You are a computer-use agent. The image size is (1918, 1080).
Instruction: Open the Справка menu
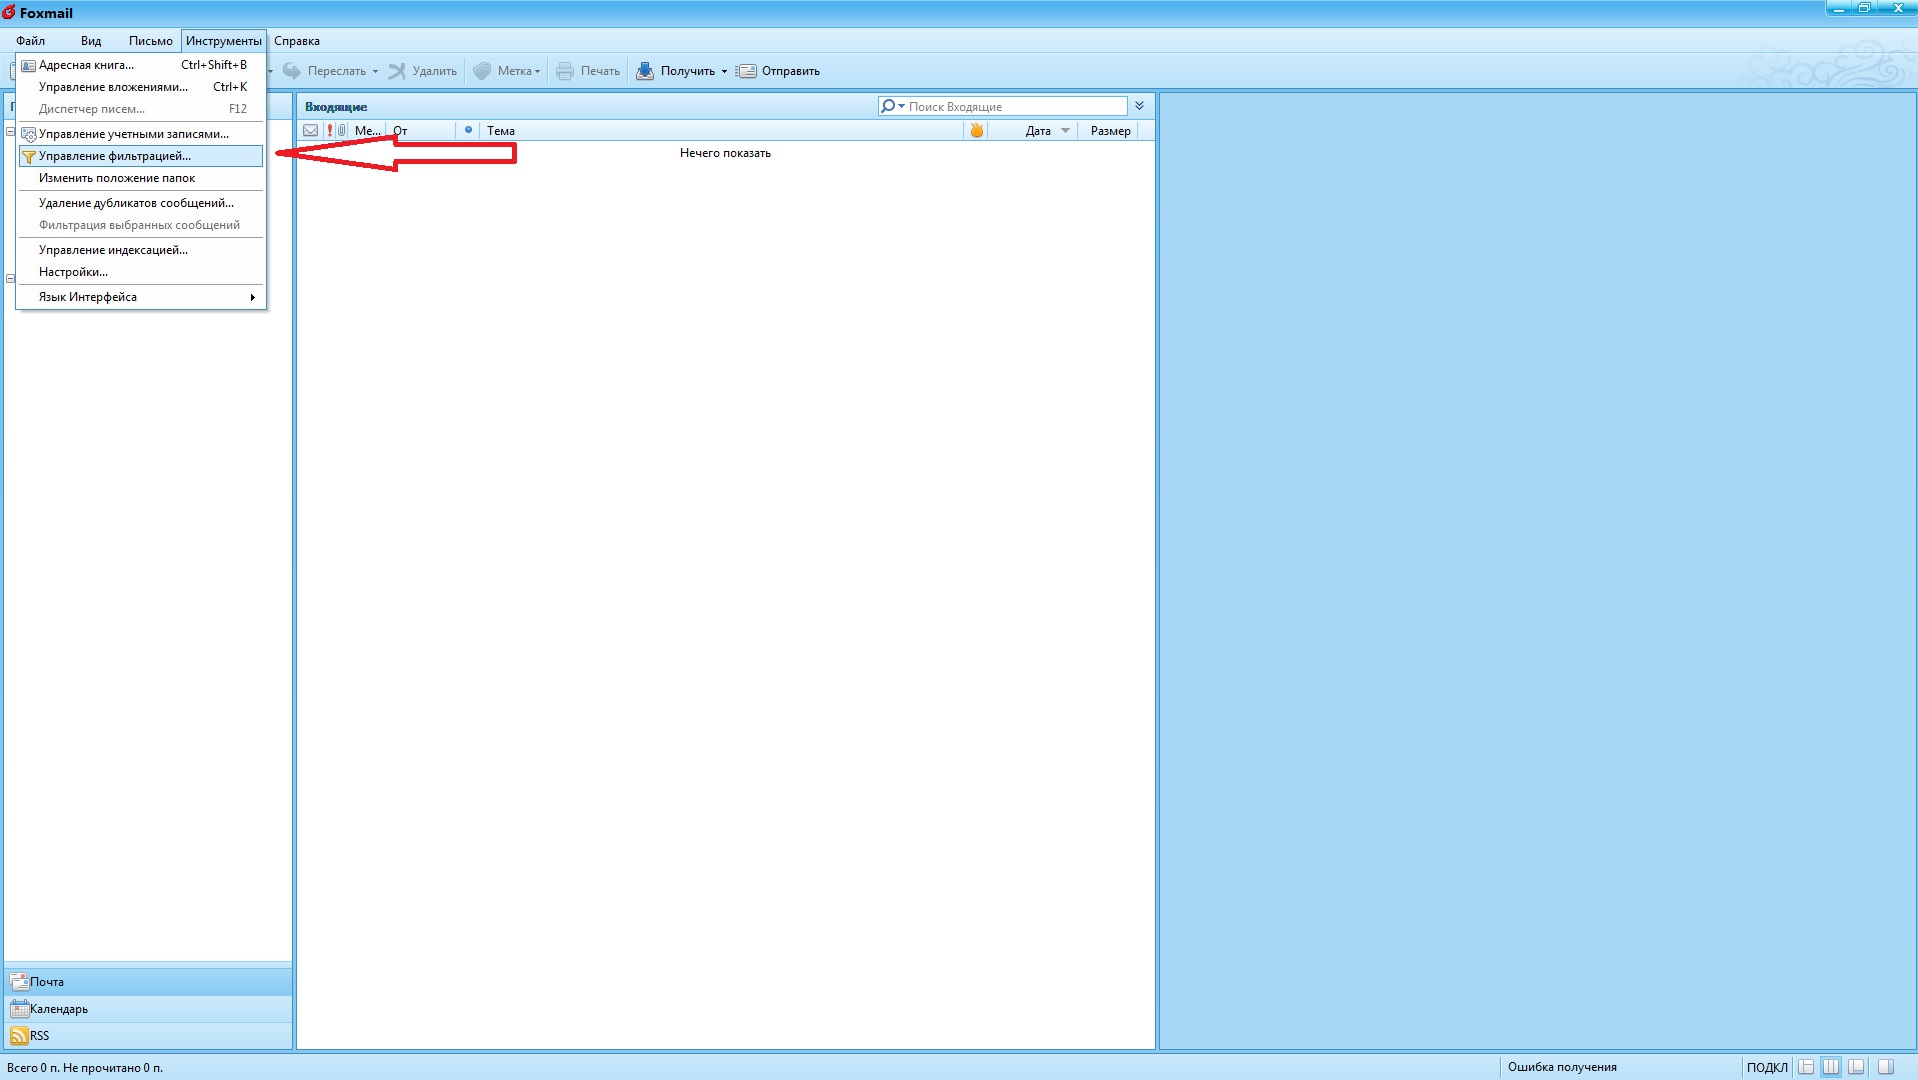click(x=297, y=41)
